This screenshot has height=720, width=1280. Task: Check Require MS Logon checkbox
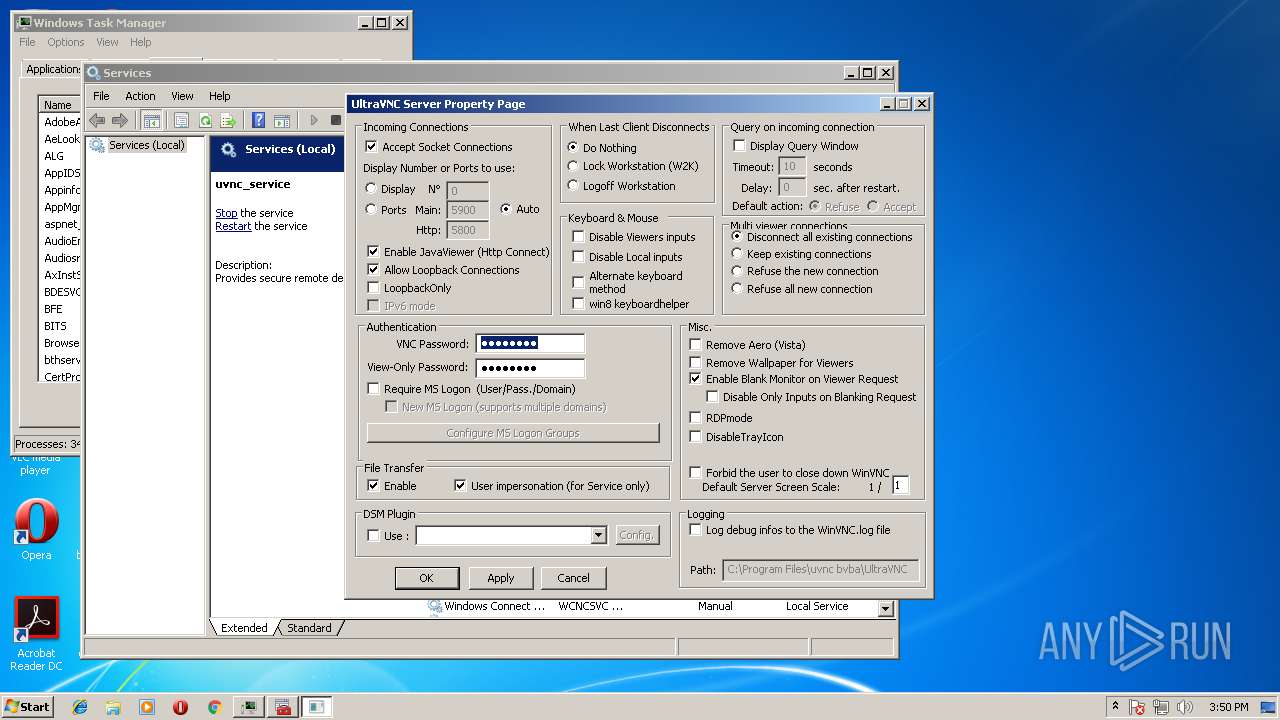[373, 389]
